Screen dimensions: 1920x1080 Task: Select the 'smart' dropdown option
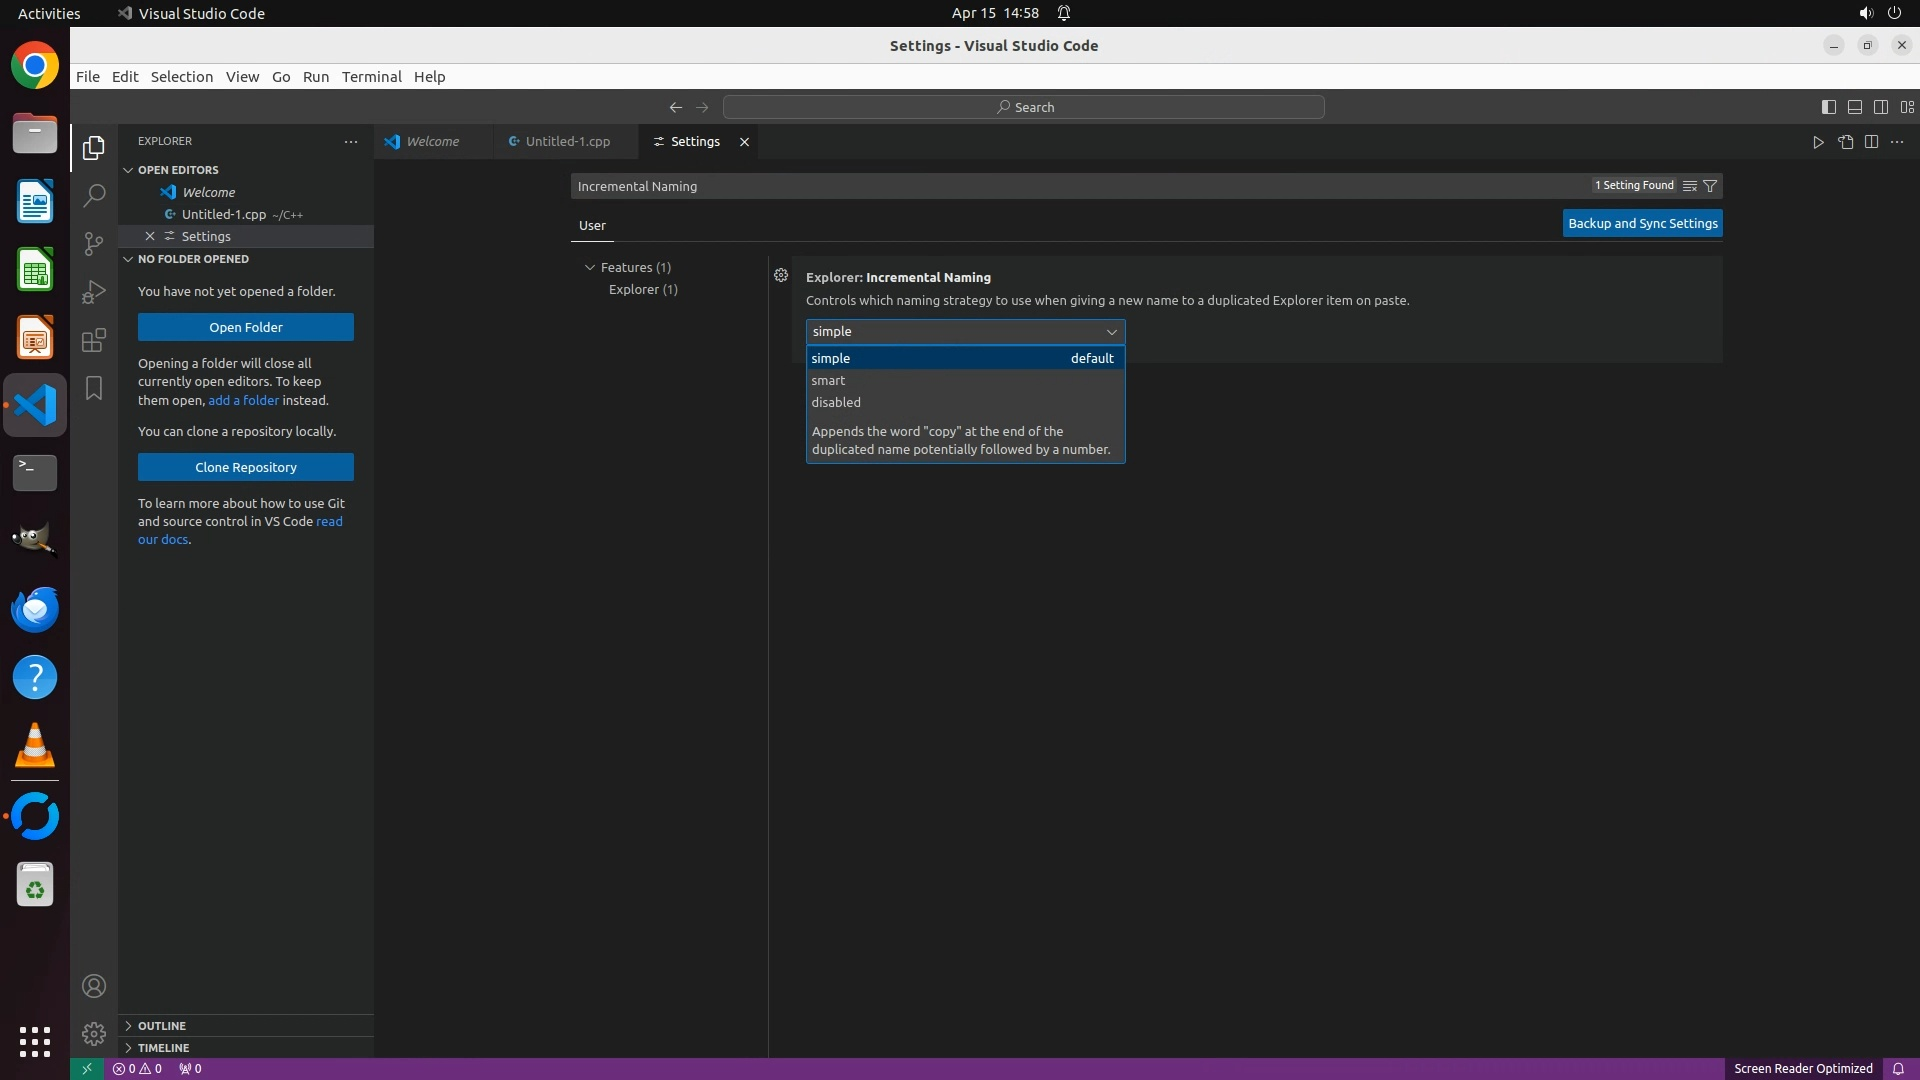point(828,380)
